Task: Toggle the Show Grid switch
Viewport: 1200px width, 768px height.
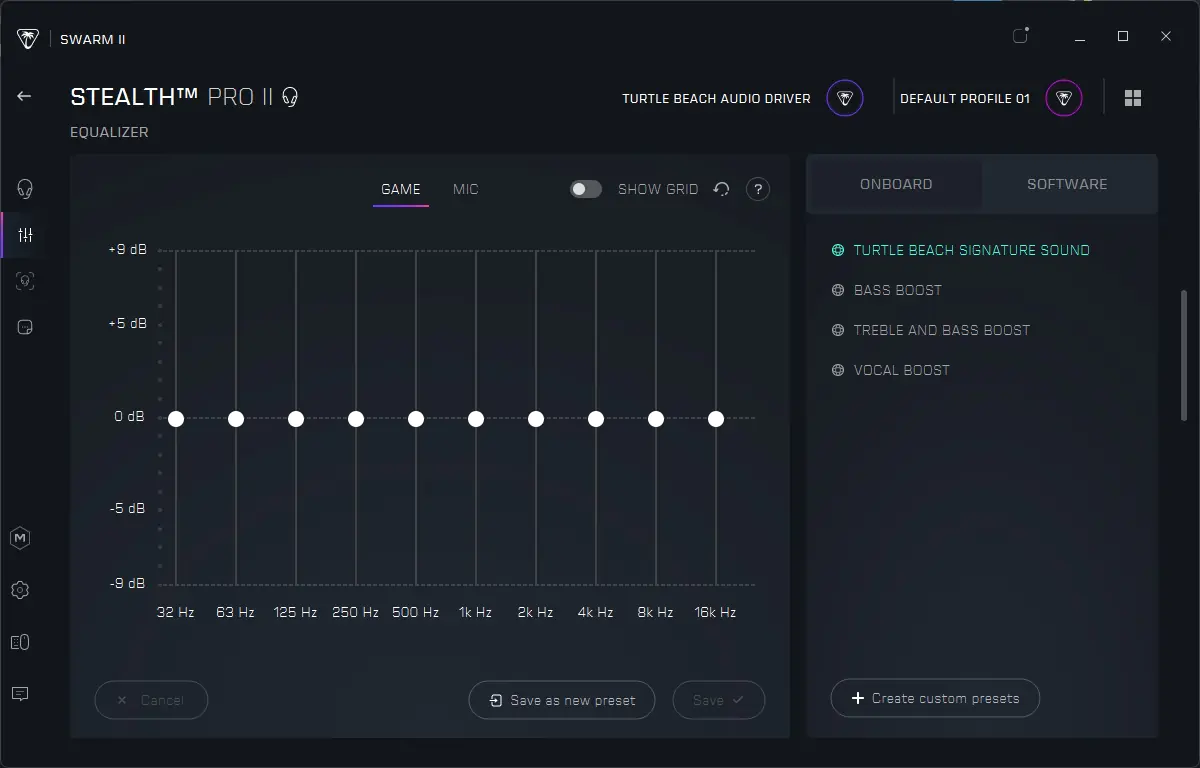Action: (586, 189)
